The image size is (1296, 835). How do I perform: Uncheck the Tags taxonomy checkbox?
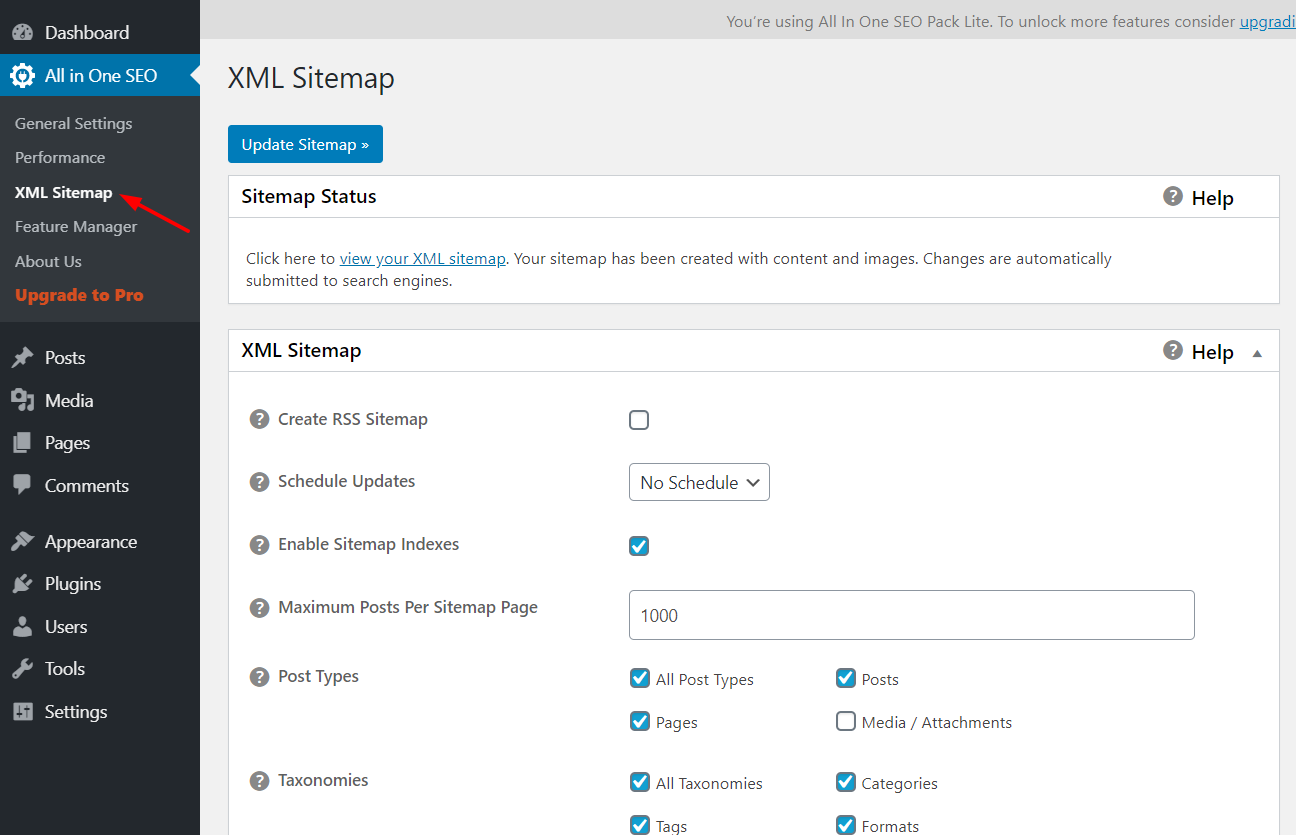tap(640, 825)
